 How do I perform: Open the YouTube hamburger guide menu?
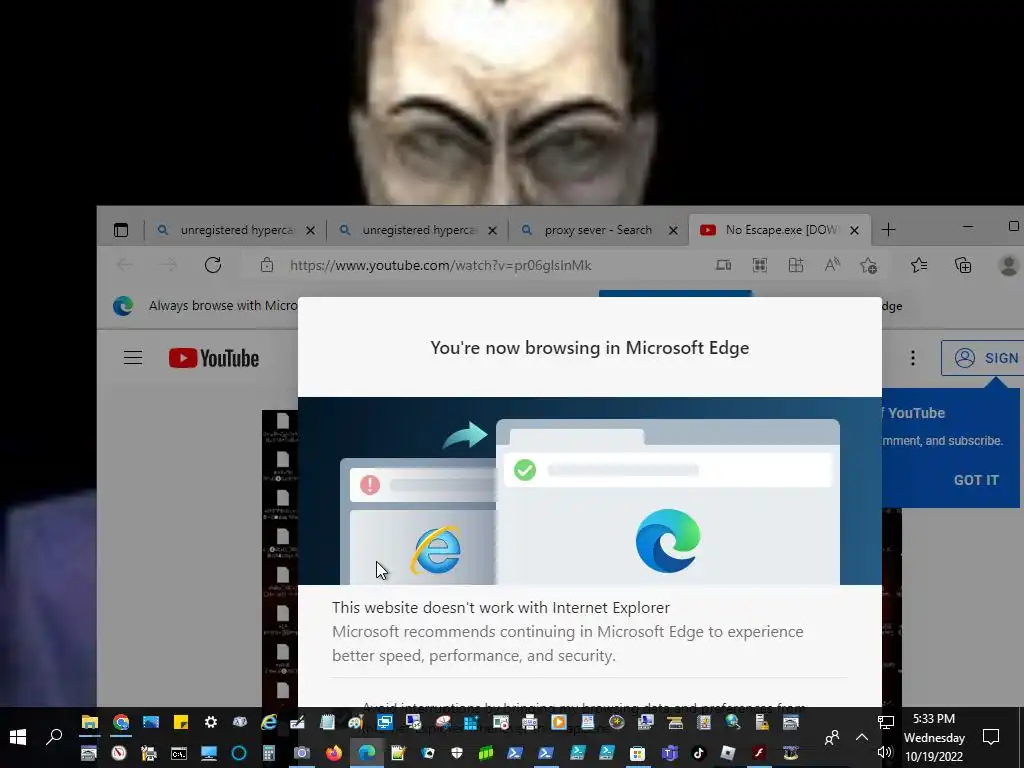click(x=133, y=358)
